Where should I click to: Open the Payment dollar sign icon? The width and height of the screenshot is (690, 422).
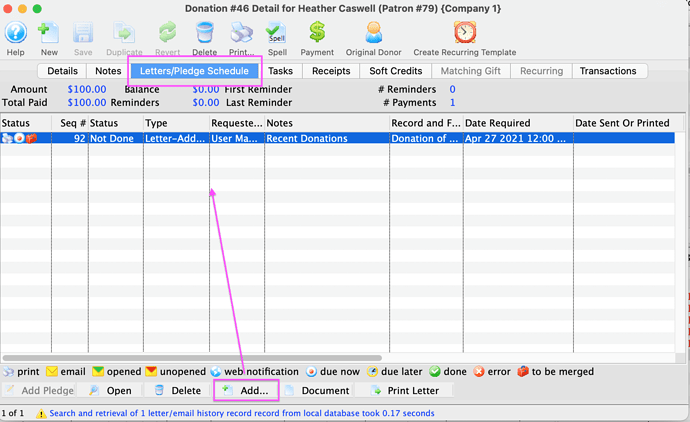click(317, 32)
